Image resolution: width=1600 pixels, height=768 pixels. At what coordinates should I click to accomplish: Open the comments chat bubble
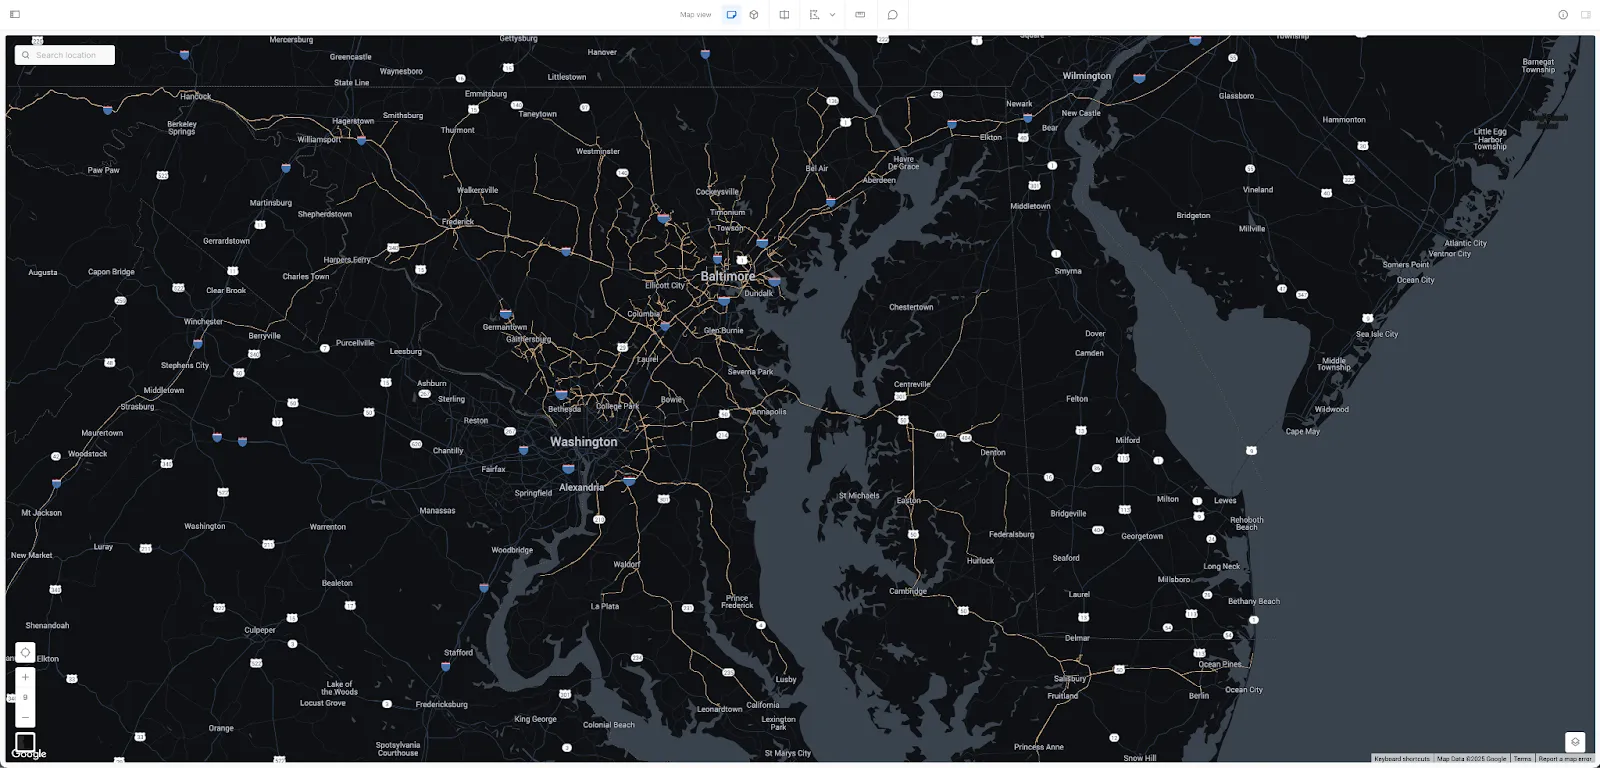[x=892, y=15]
